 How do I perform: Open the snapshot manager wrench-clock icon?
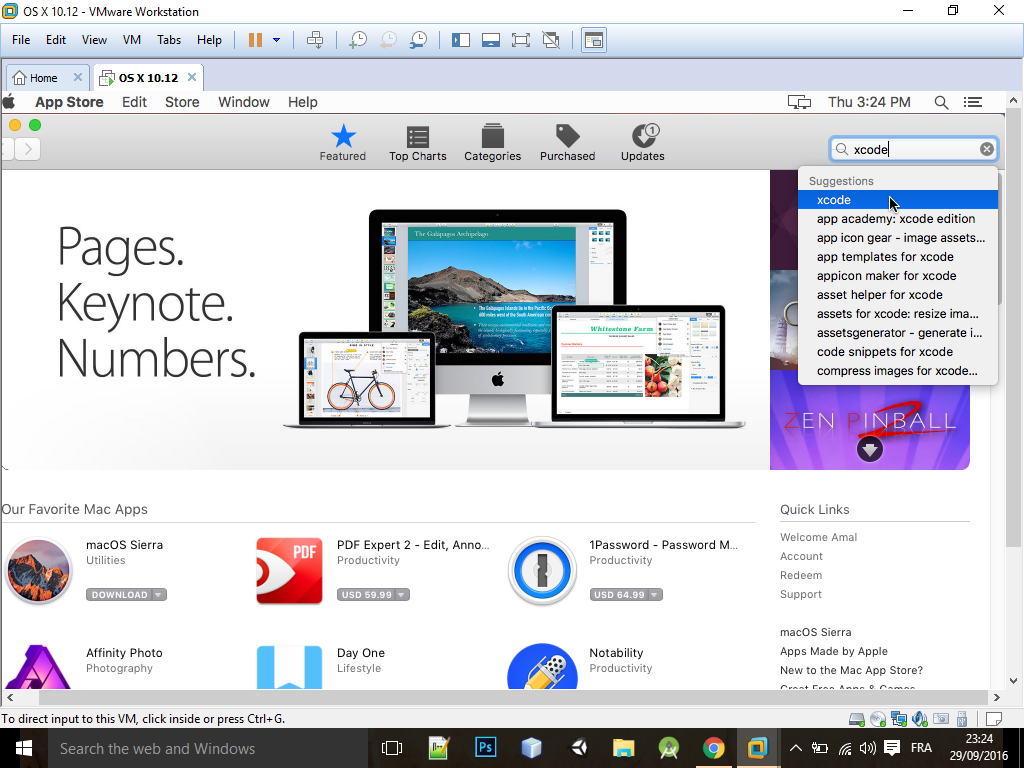tap(419, 40)
